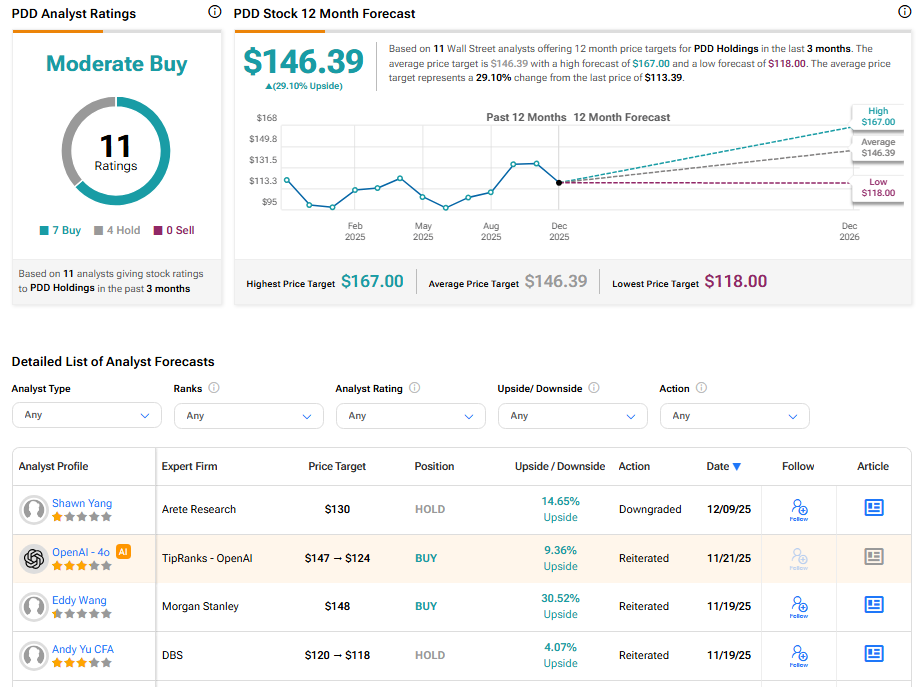Click info icon next to Upside/Downside filter
This screenshot has width=921, height=687.
click(593, 388)
